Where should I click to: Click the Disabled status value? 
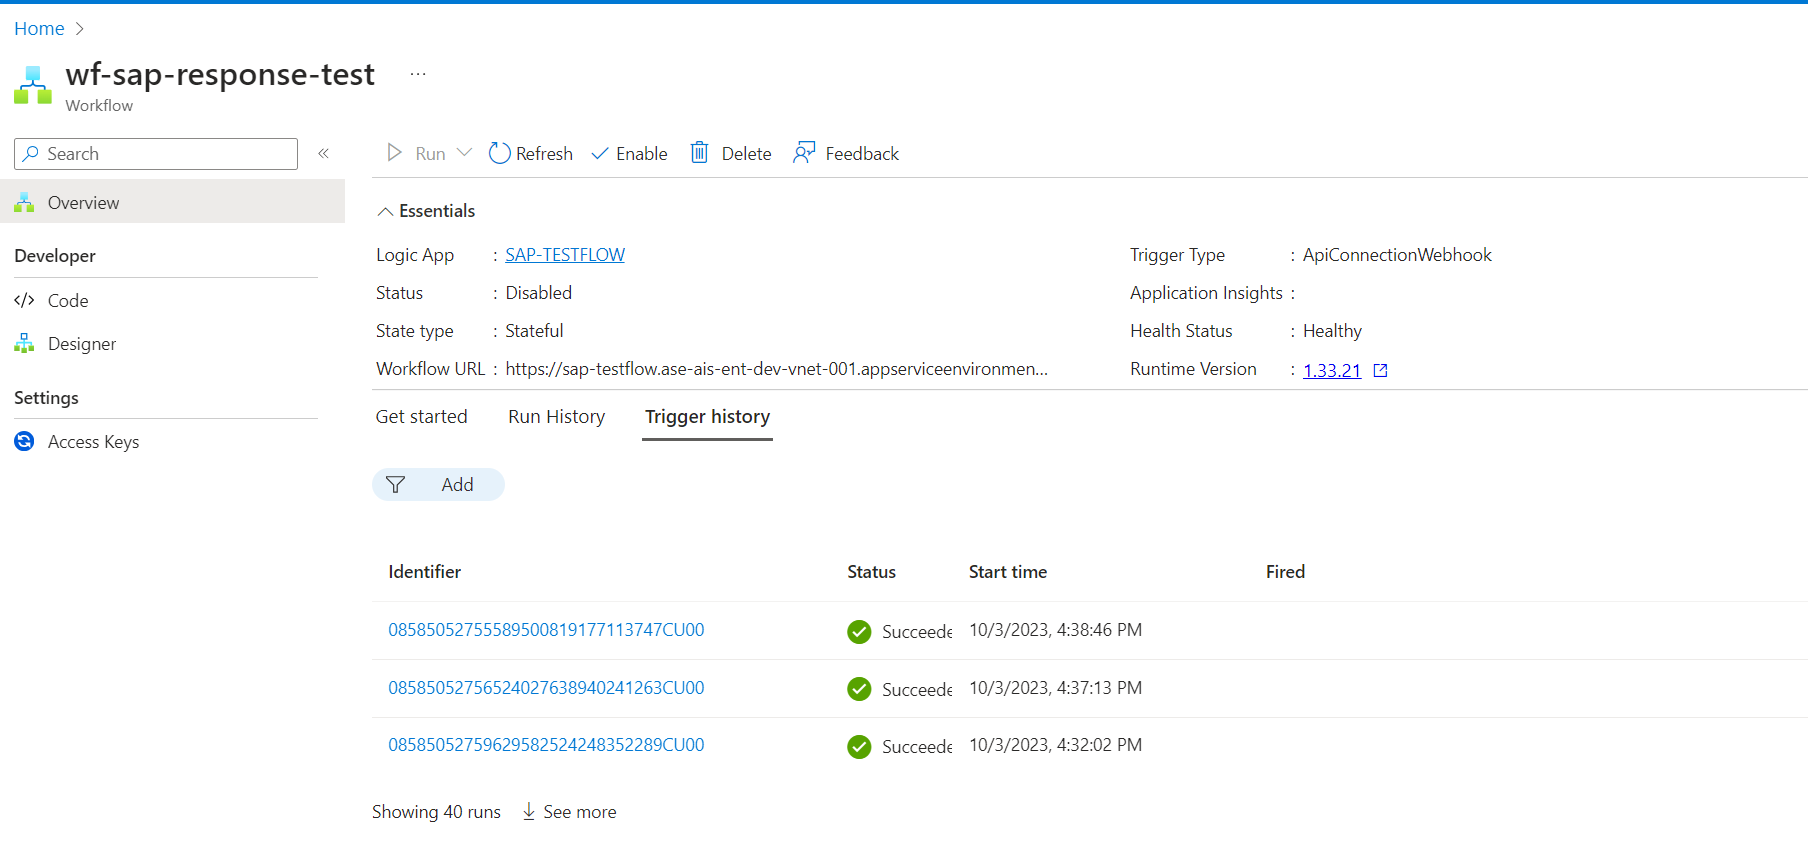click(x=539, y=293)
